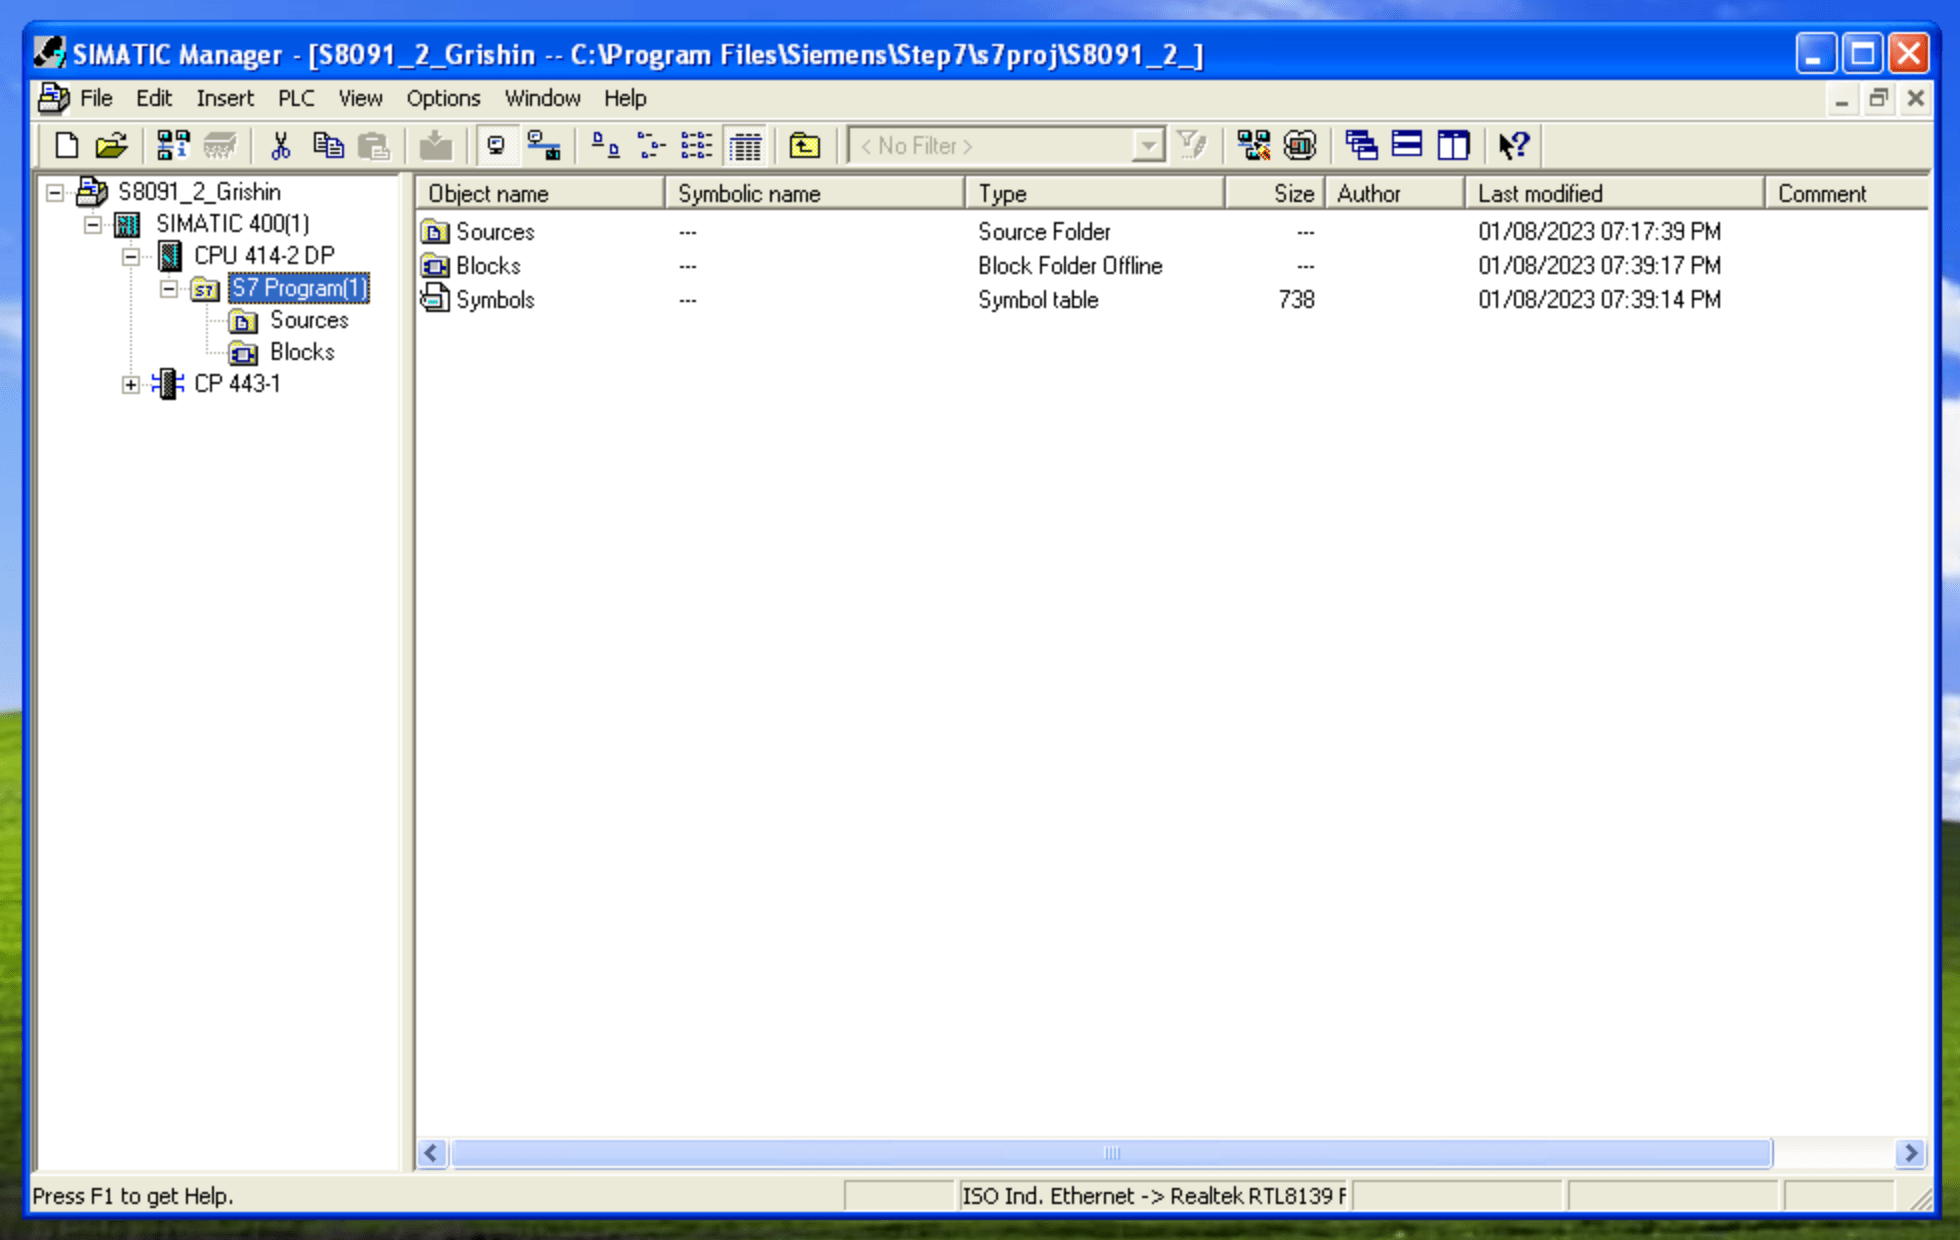Click the scrollbar right arrow

pyautogui.click(x=1911, y=1153)
